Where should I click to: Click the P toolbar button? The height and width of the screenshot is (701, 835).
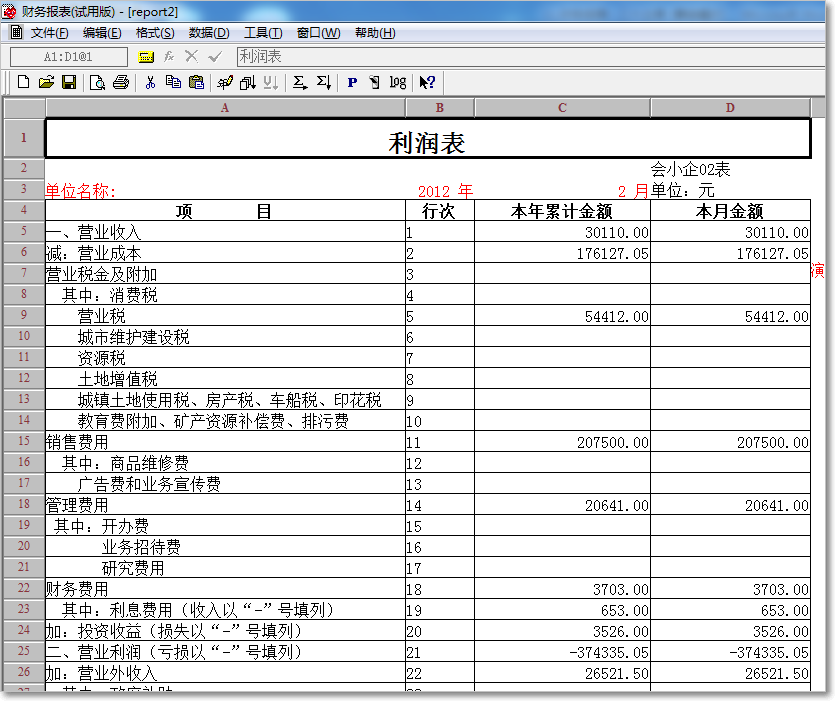(350, 82)
